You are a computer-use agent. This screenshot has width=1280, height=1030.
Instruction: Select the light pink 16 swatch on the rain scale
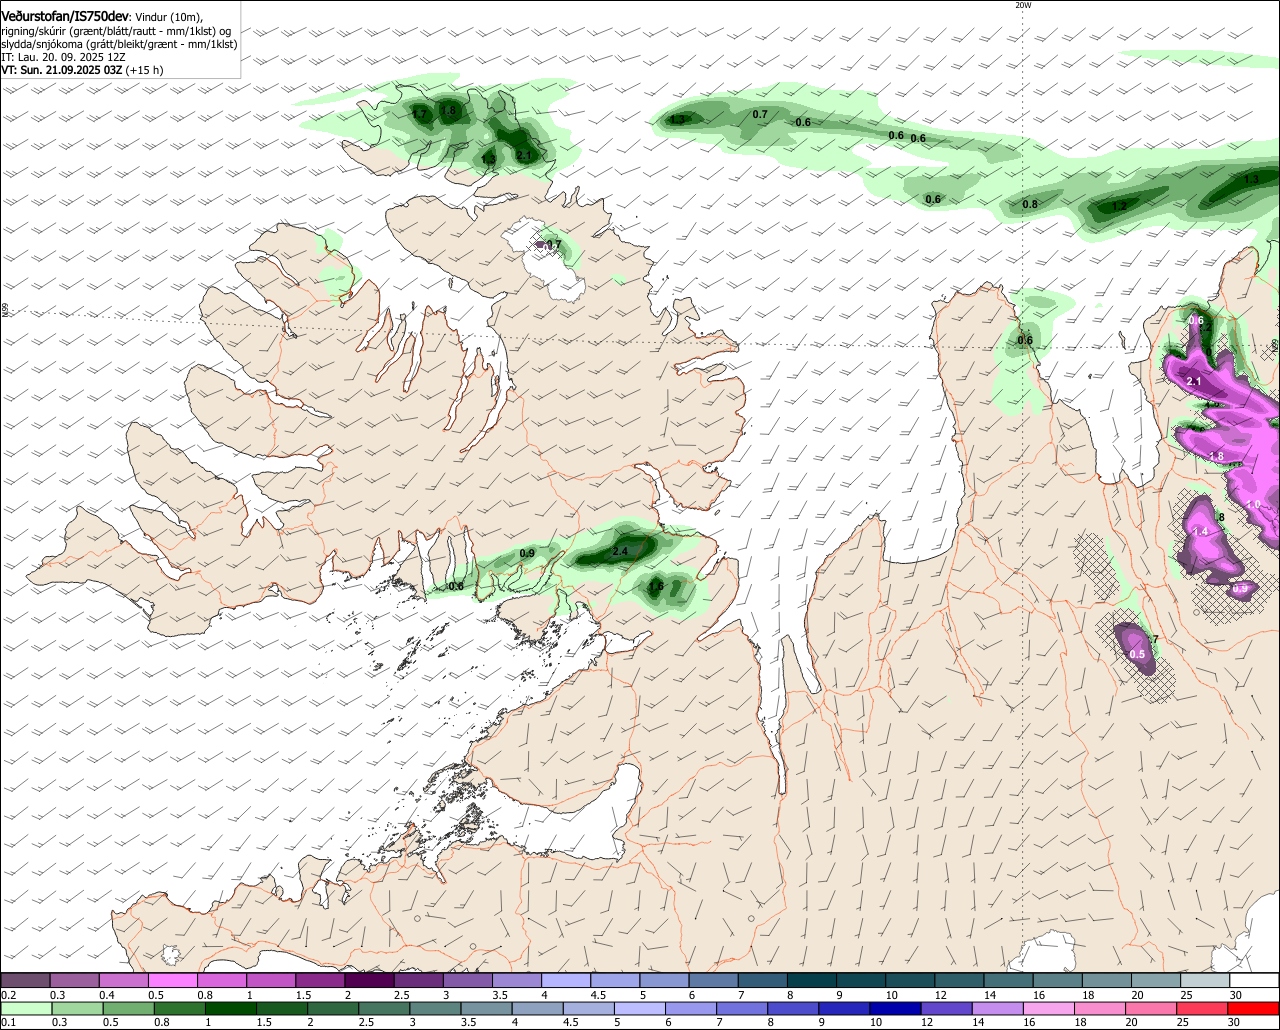(x=1049, y=1008)
